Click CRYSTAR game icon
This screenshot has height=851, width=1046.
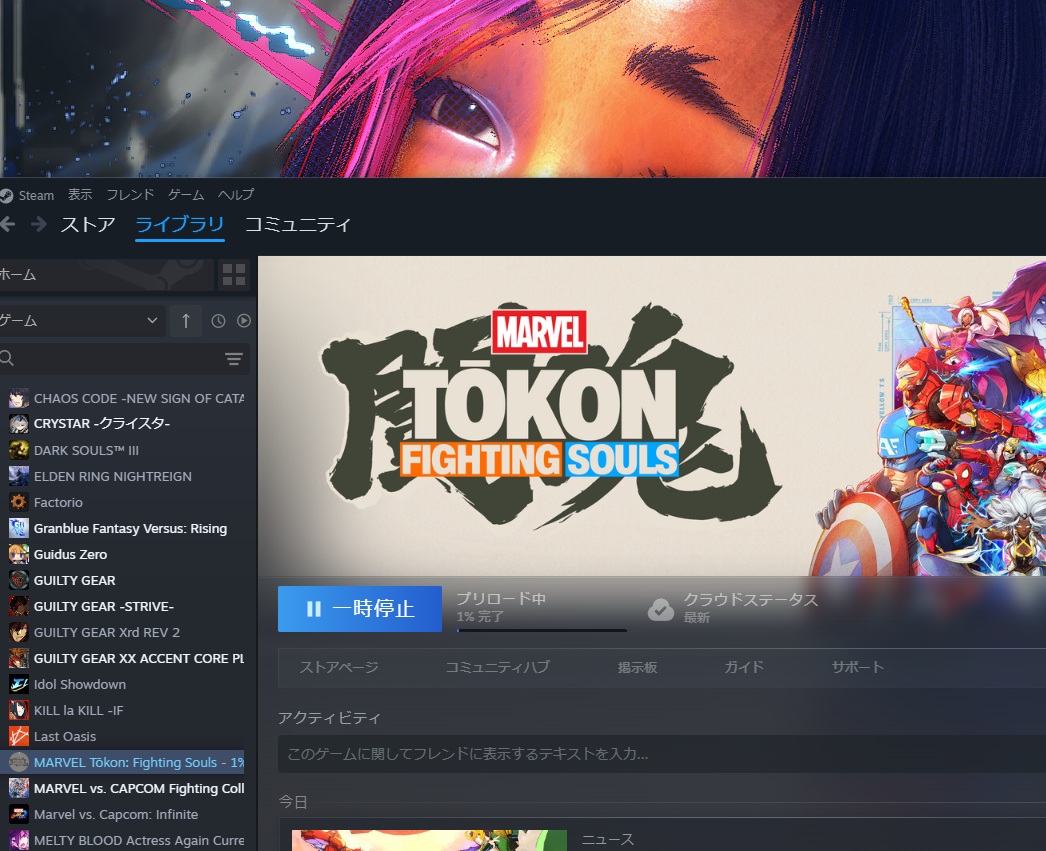tap(19, 423)
